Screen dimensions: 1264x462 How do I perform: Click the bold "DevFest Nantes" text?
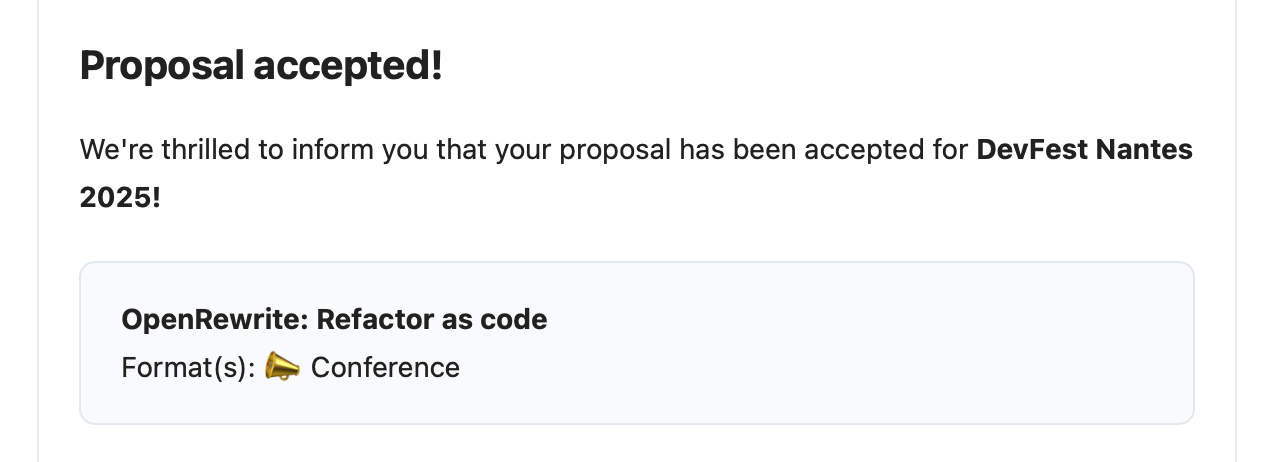point(1084,150)
